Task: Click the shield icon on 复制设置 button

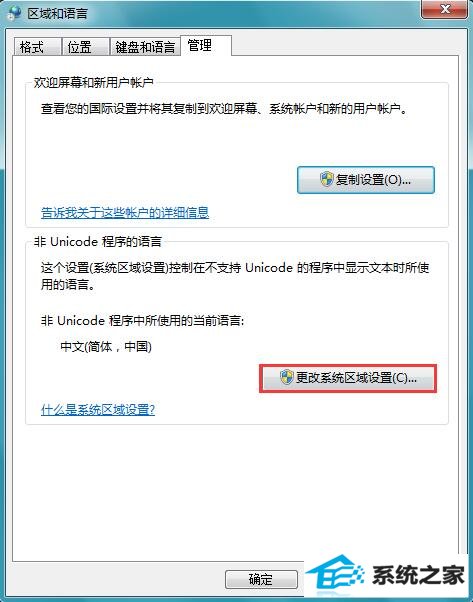Action: [x=327, y=179]
